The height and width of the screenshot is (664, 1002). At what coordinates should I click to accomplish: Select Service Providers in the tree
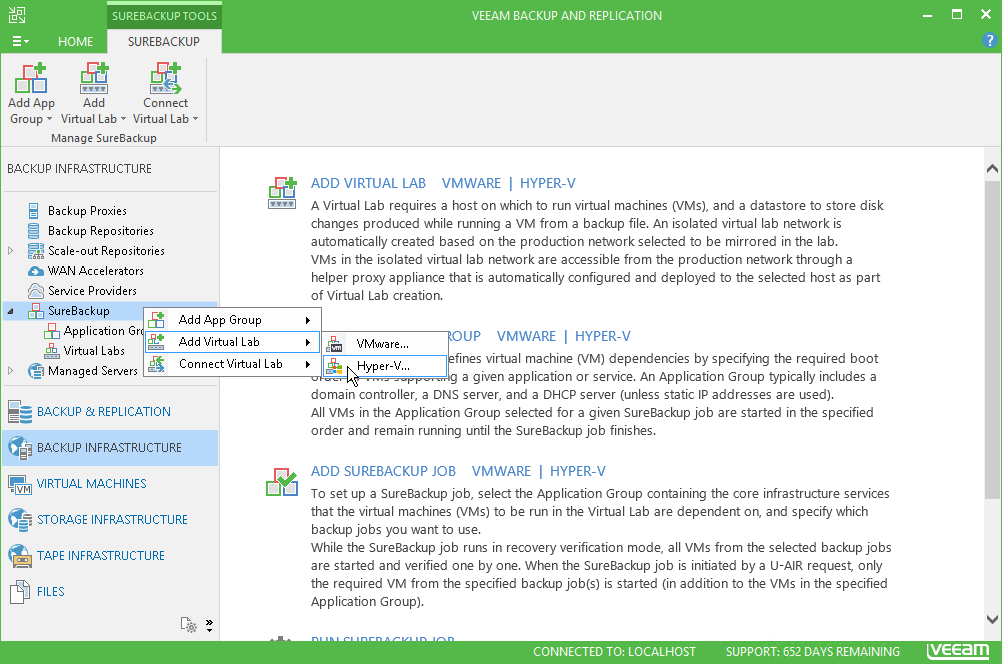point(92,291)
